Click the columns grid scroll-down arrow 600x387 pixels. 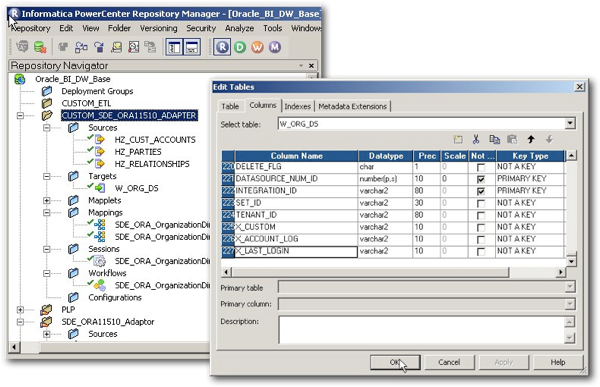point(571,261)
